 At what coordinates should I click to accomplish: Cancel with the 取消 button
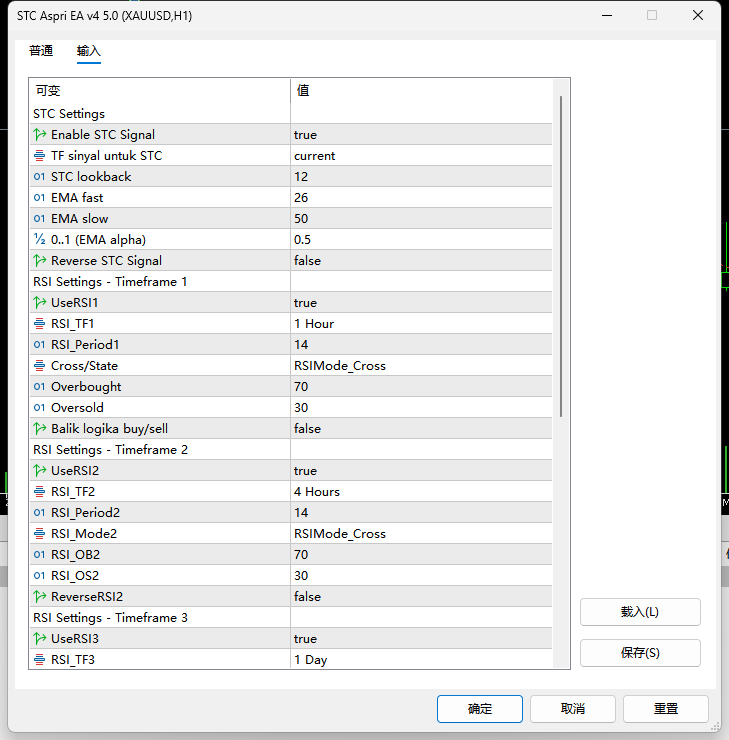click(x=572, y=709)
